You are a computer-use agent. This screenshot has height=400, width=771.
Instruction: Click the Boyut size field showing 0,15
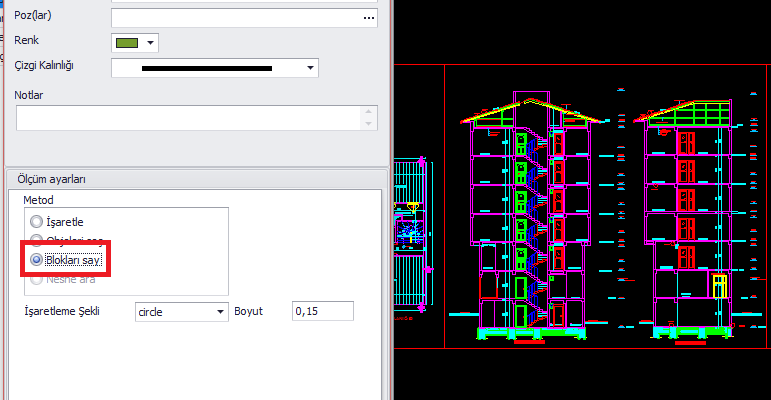[x=322, y=312]
